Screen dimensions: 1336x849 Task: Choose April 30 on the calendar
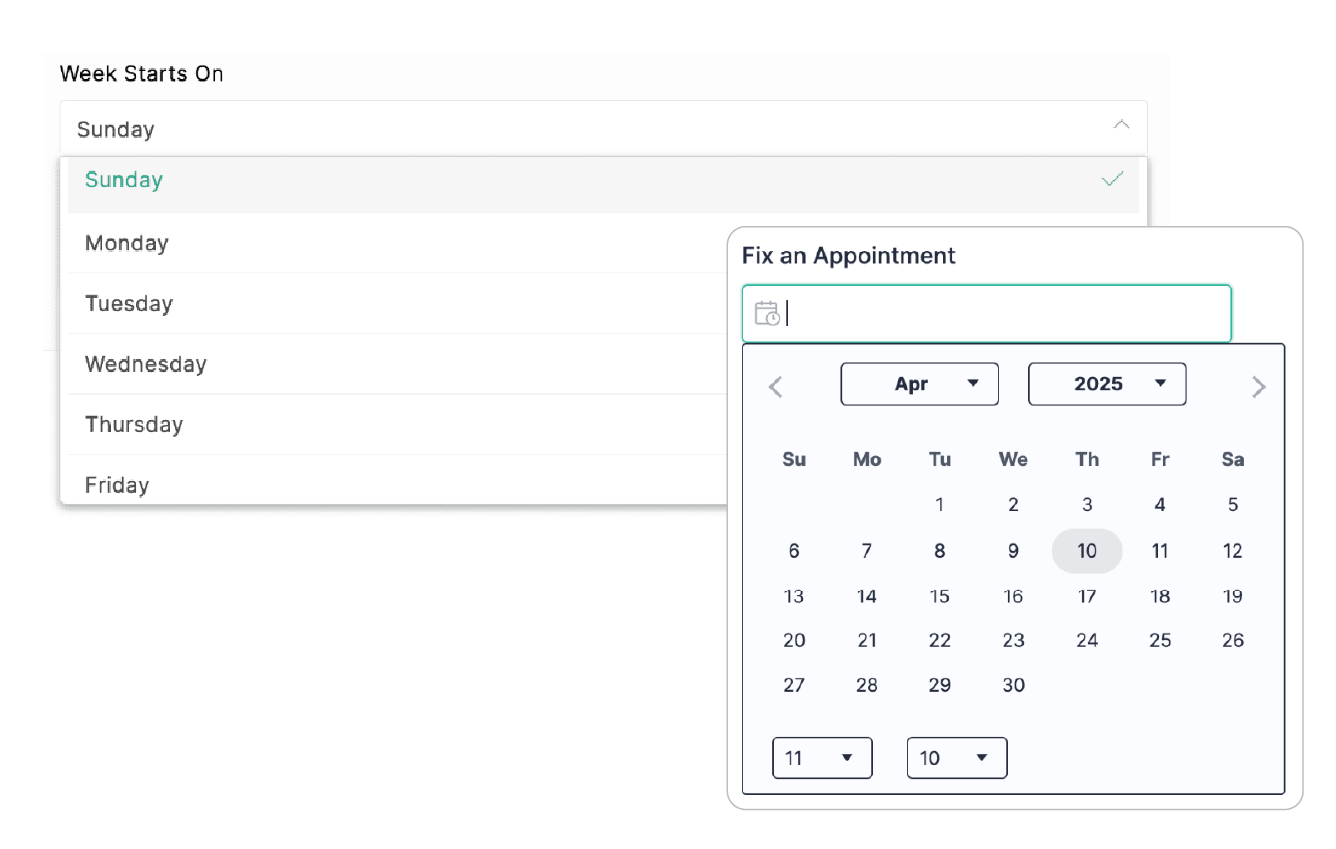click(1013, 685)
